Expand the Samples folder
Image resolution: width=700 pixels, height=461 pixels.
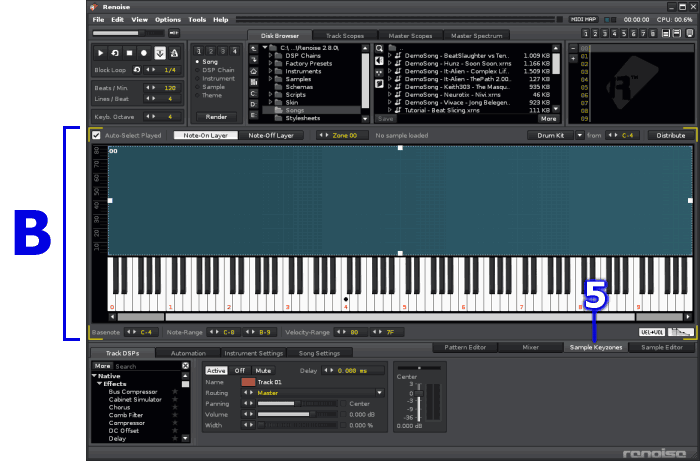pos(270,79)
